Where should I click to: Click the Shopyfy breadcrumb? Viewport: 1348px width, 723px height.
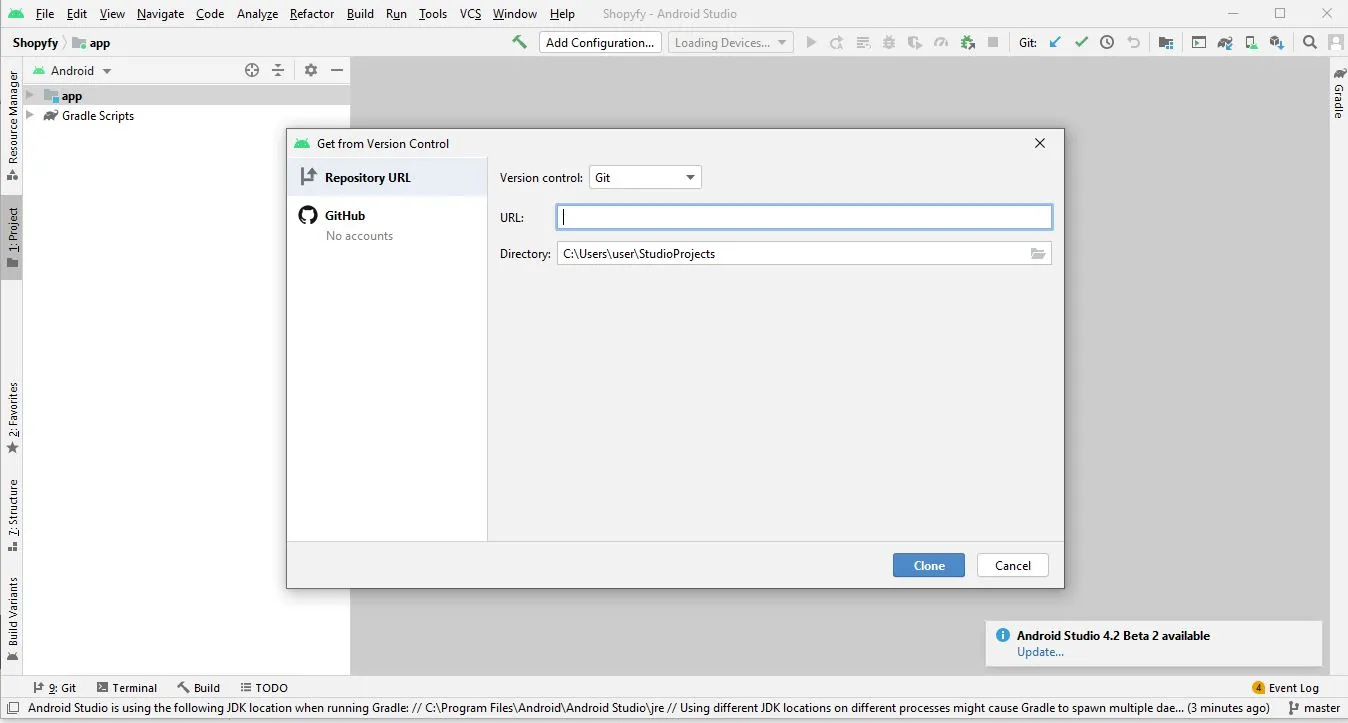pyautogui.click(x=35, y=43)
